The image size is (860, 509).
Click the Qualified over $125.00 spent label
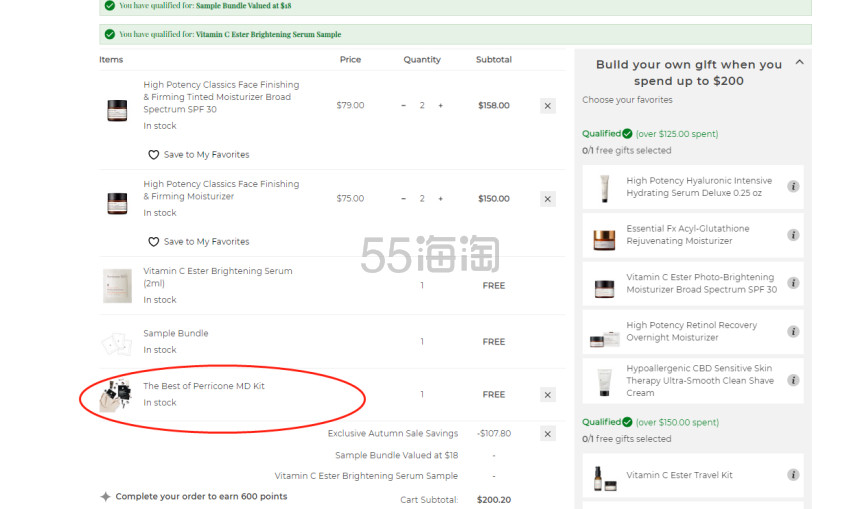pyautogui.click(x=650, y=134)
